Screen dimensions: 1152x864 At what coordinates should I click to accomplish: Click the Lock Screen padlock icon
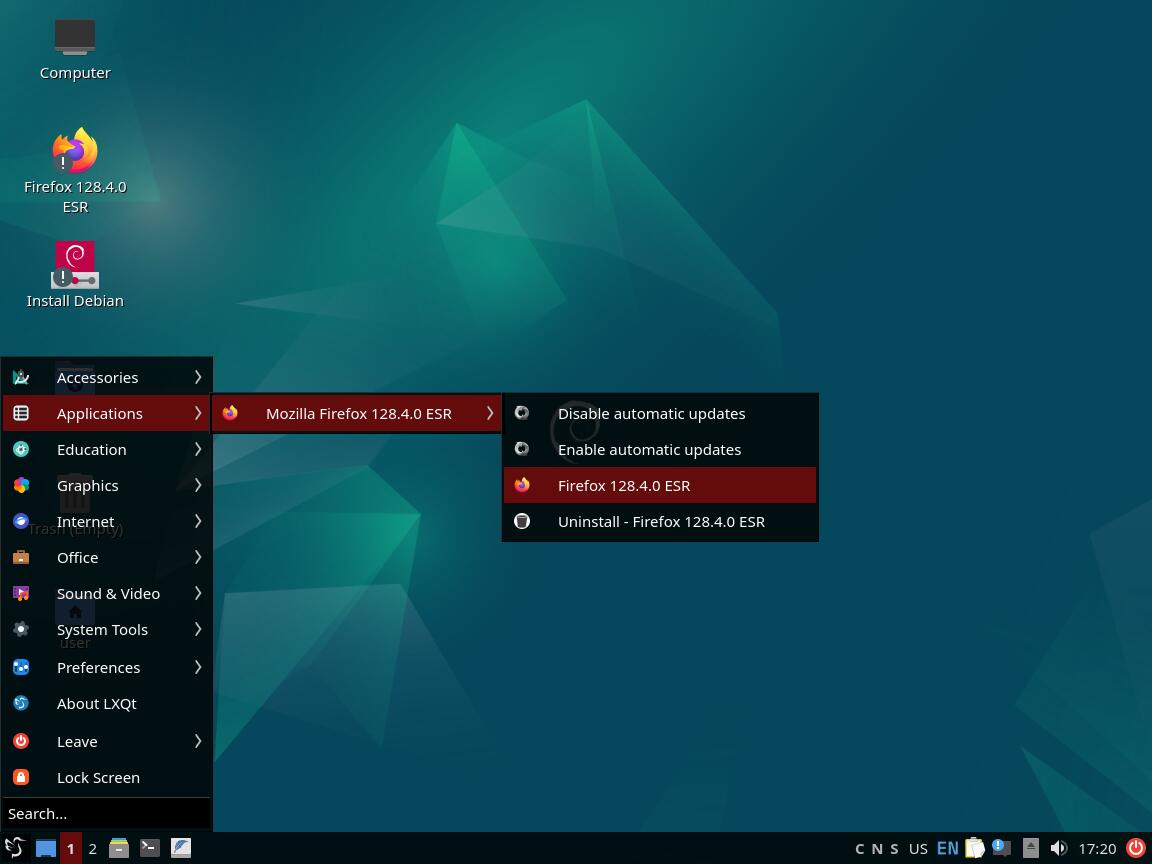click(21, 777)
